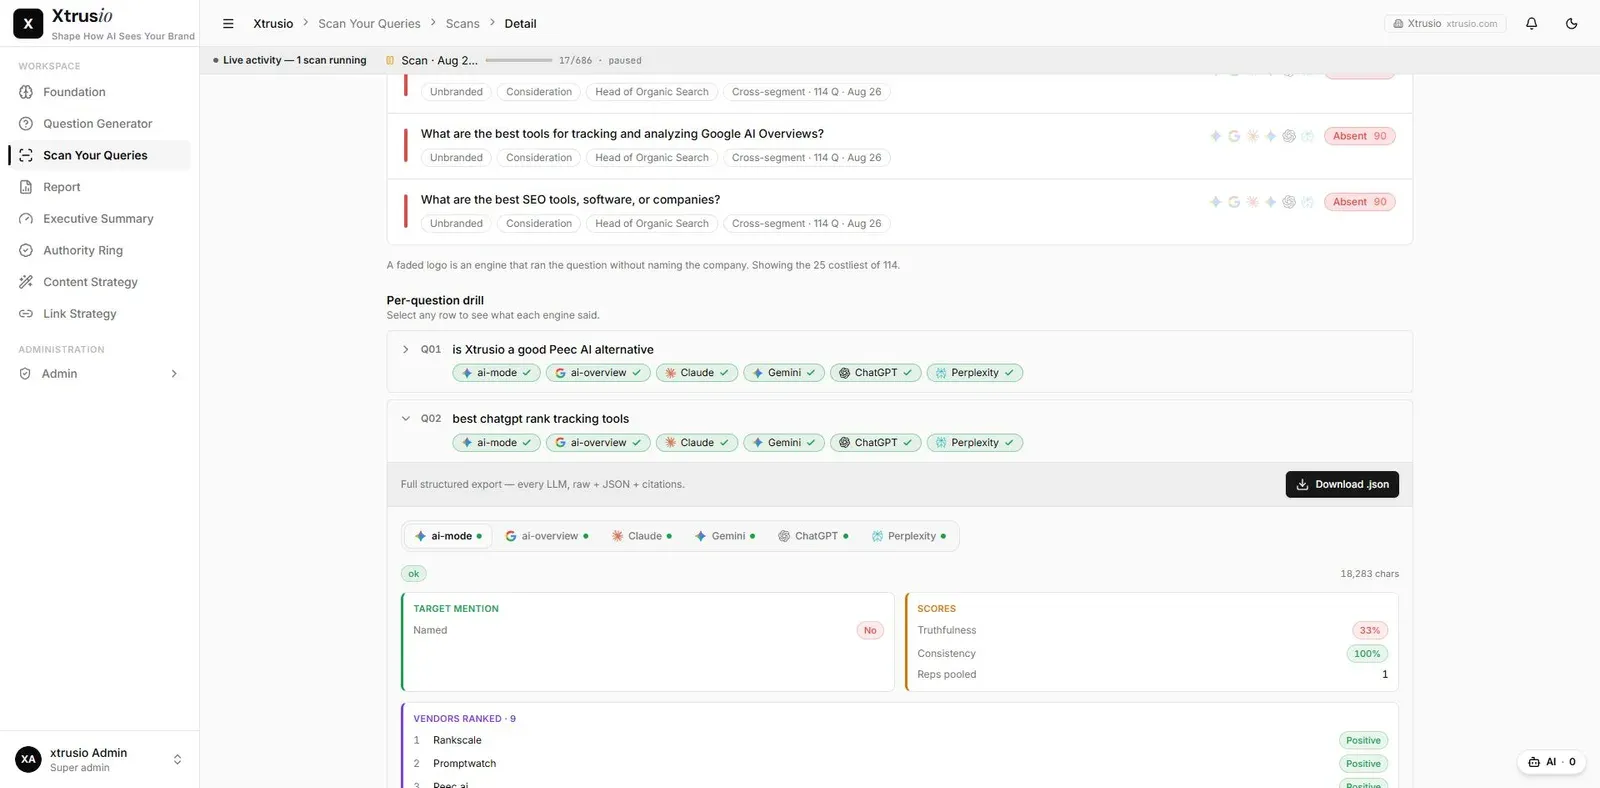The height and width of the screenshot is (788, 1600).
Task: Go to Content Strategy
Action: (x=99, y=282)
